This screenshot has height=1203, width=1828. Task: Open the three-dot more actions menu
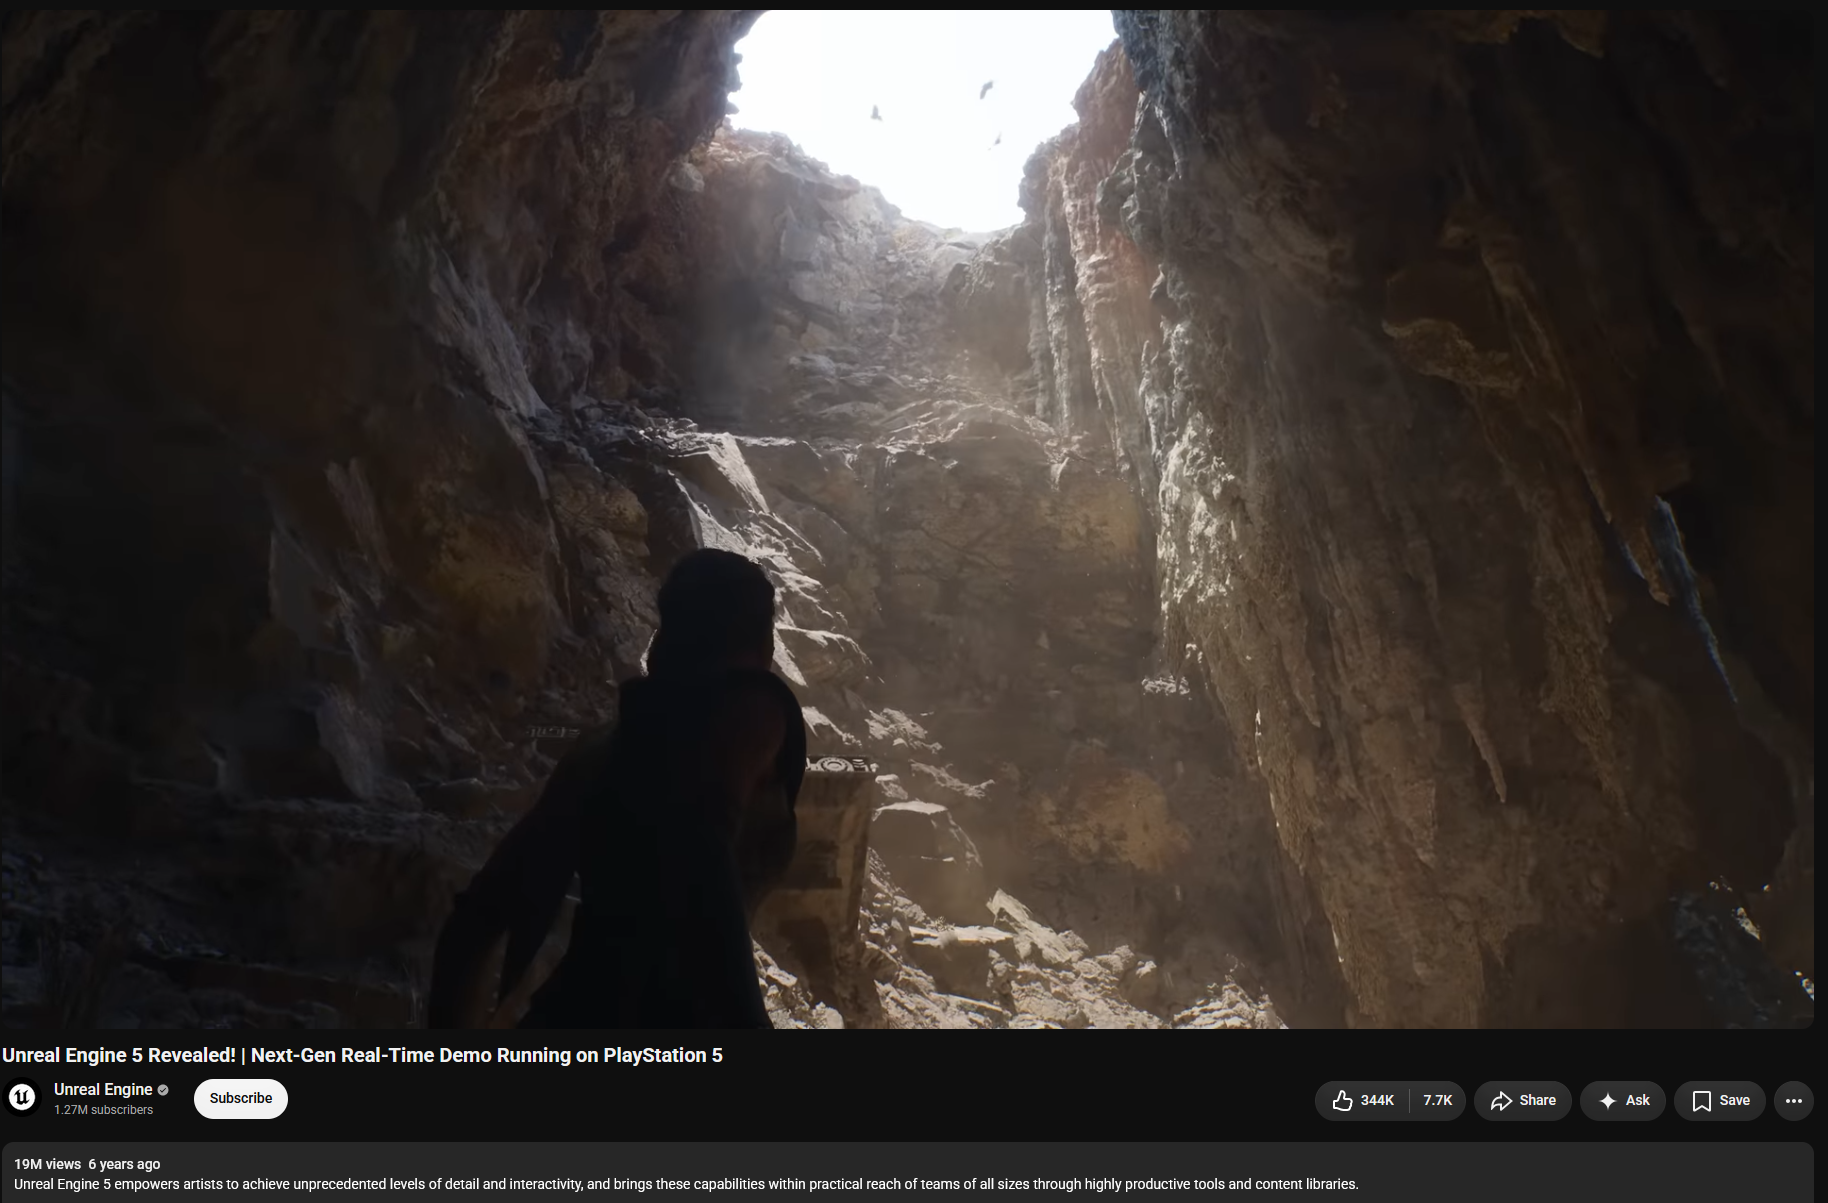click(x=1794, y=1100)
